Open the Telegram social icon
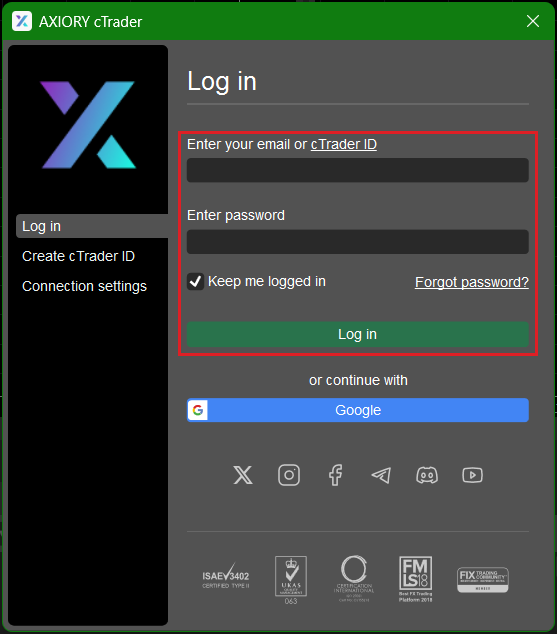 pyautogui.click(x=381, y=476)
